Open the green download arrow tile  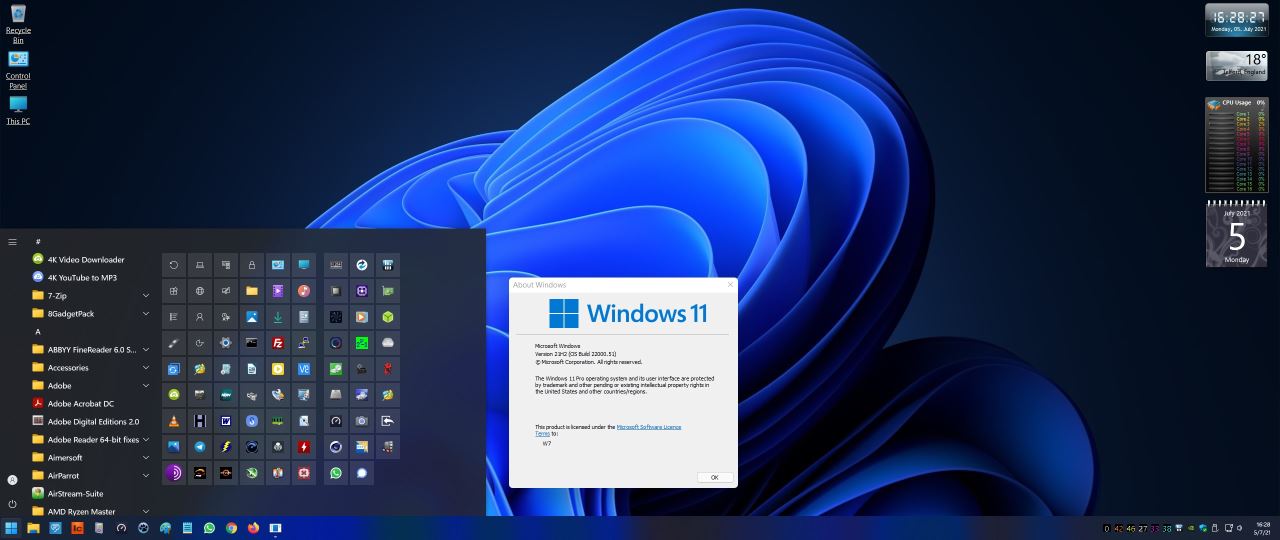(x=278, y=317)
